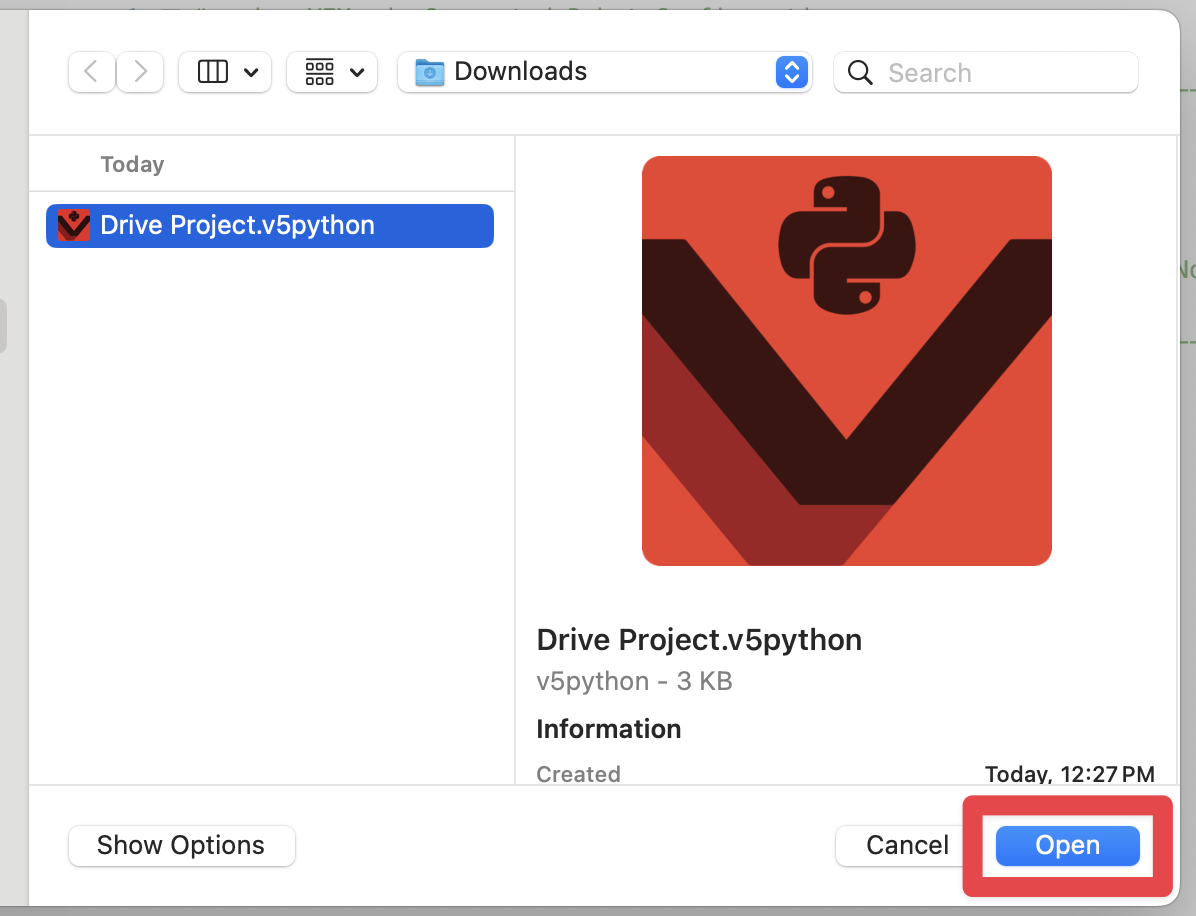Open the Downloads location dropdown
The height and width of the screenshot is (916, 1196).
(790, 71)
